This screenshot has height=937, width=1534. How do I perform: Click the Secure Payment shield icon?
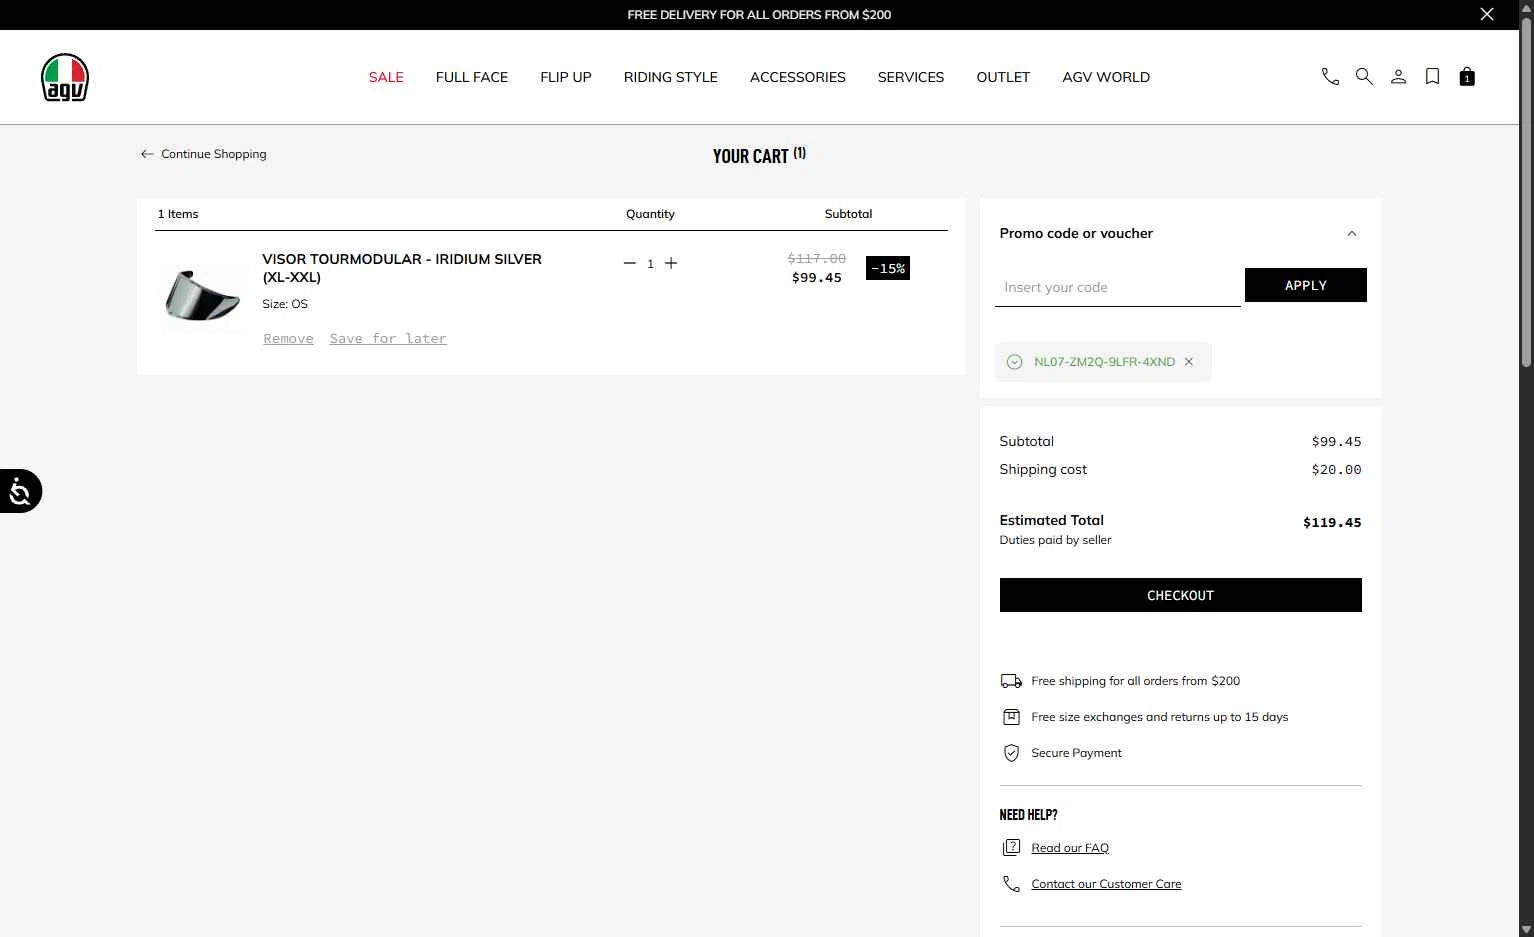click(1011, 753)
